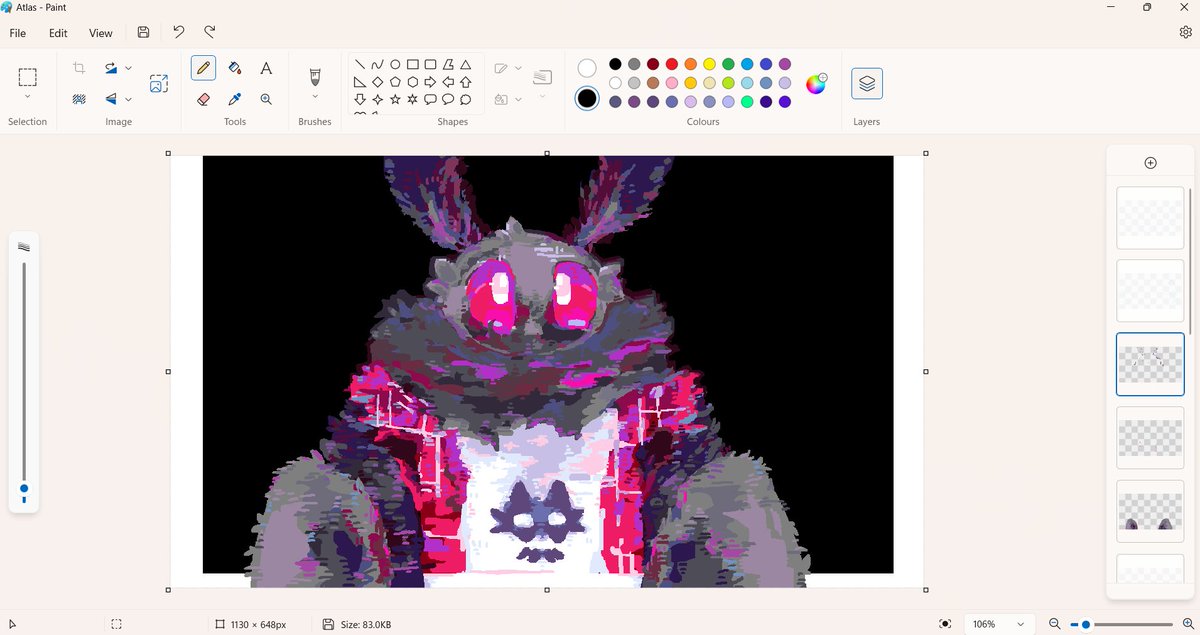The image size is (1200, 635).
Task: Pick the yellow colour swatch
Action: (709, 64)
